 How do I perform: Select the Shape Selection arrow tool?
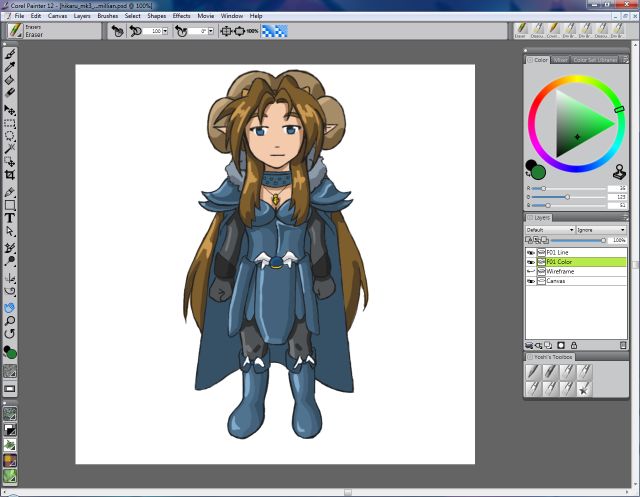point(10,231)
